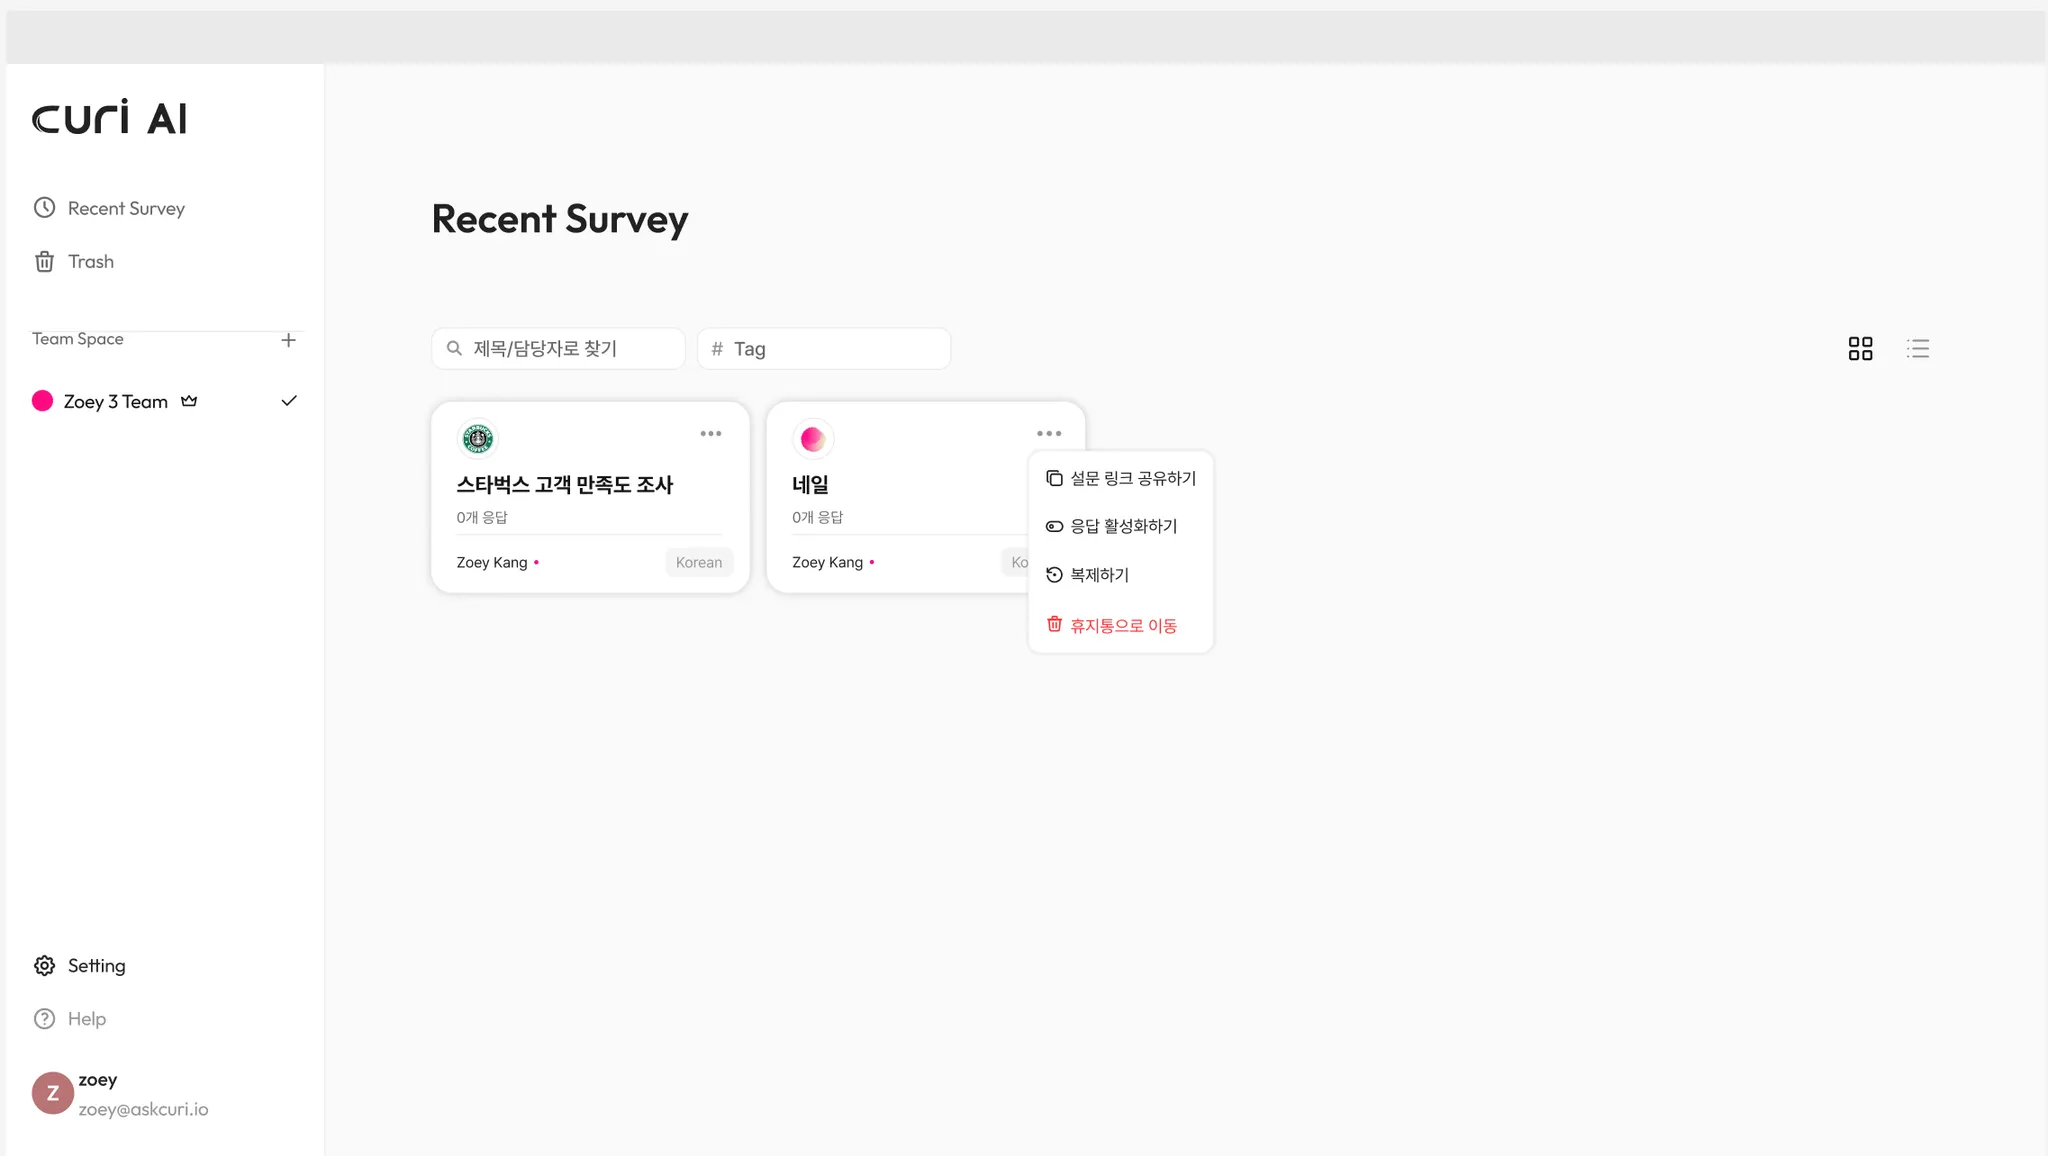Select Zoey 3 Team workspace checkmark
The width and height of the screenshot is (2048, 1156).
[289, 401]
